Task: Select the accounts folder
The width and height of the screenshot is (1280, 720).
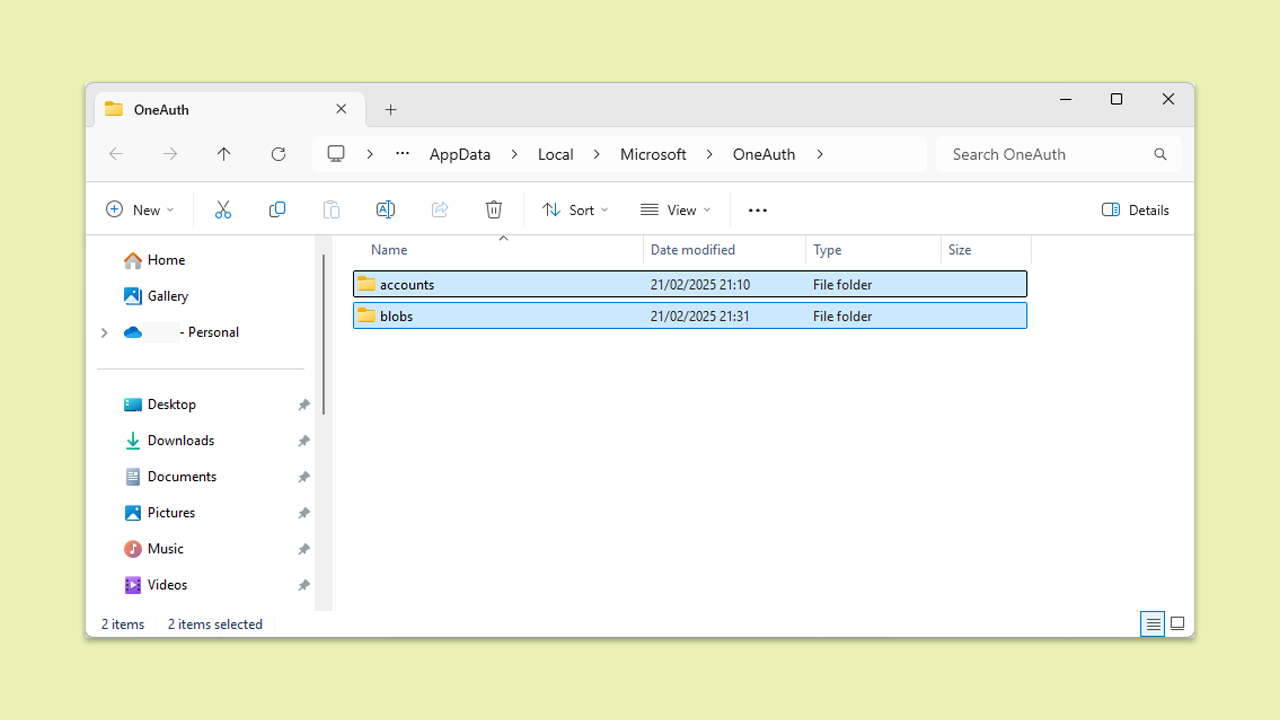Action: click(x=407, y=285)
